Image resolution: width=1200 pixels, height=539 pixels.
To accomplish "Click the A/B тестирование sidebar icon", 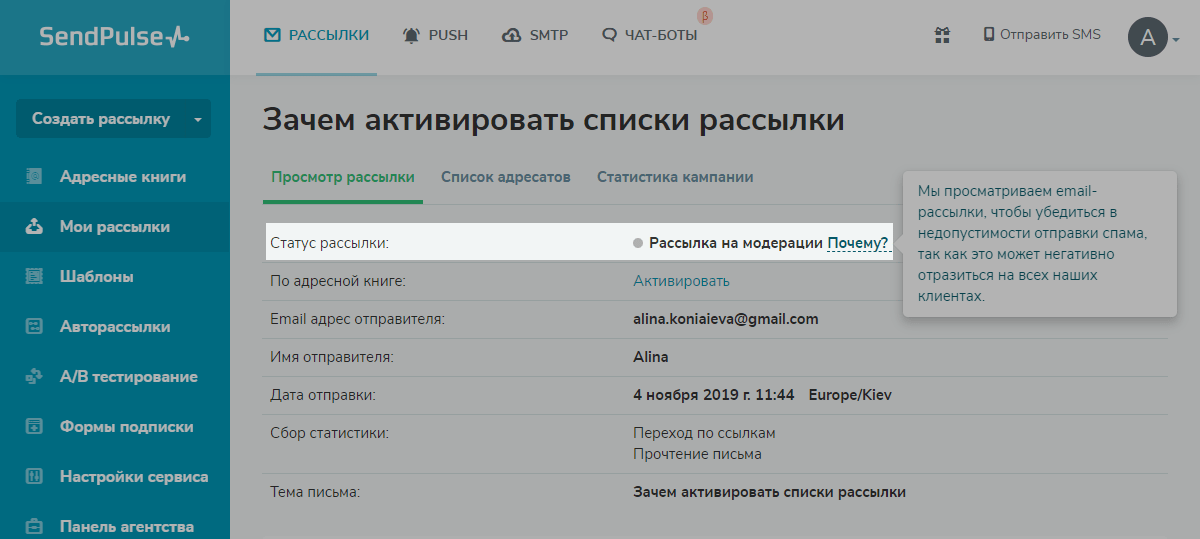I will coord(34,377).
